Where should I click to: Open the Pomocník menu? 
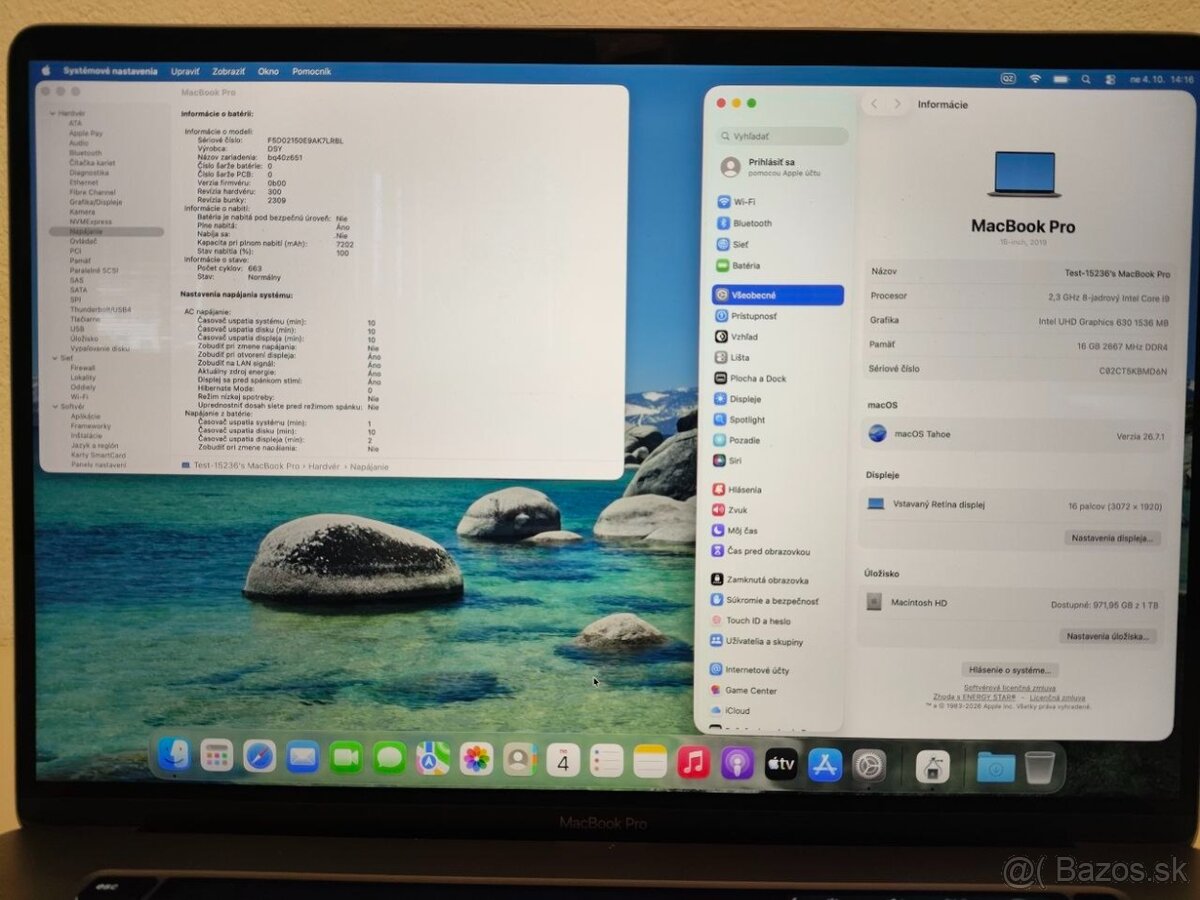[311, 72]
